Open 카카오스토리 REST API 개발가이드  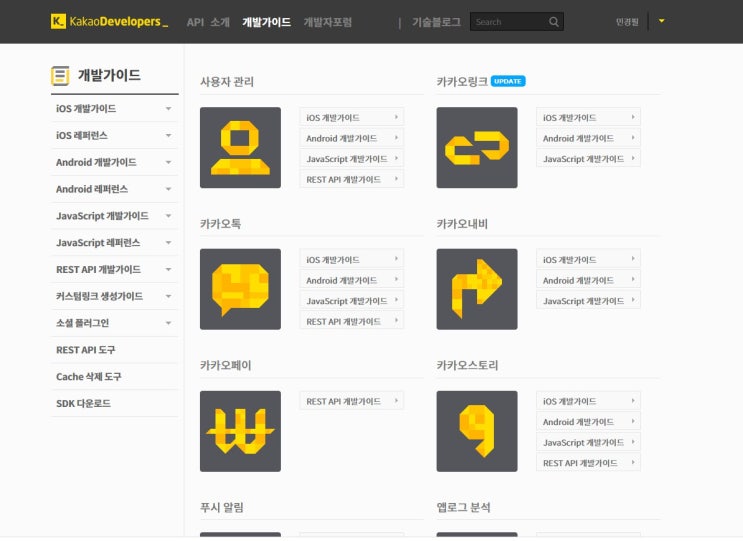tap(588, 463)
